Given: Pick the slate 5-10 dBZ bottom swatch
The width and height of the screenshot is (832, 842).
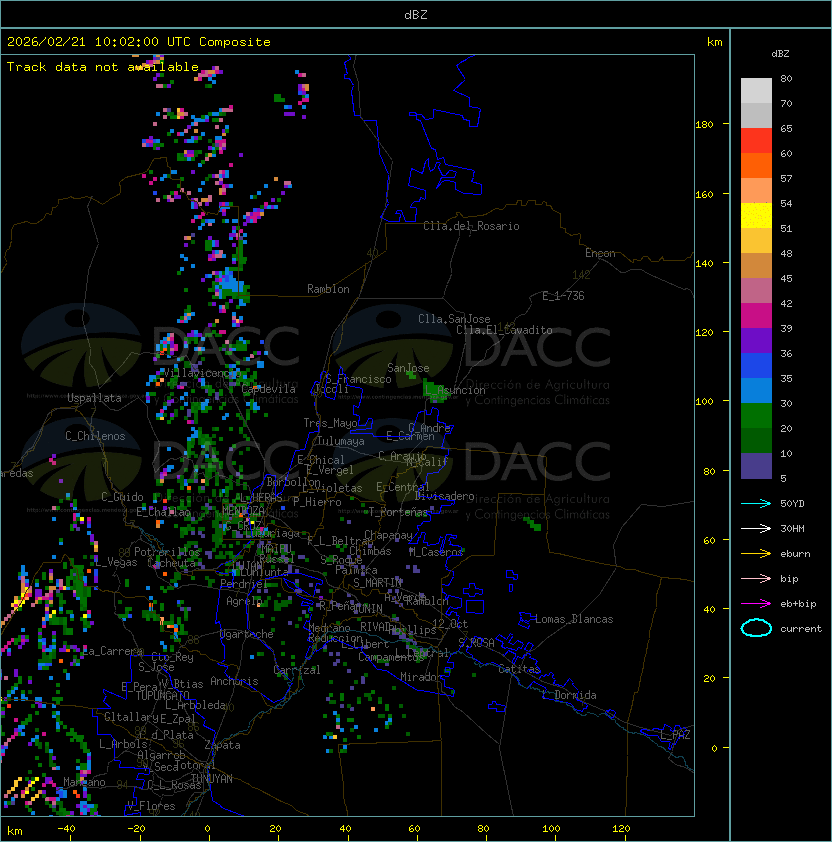Looking at the screenshot, I should [756, 466].
